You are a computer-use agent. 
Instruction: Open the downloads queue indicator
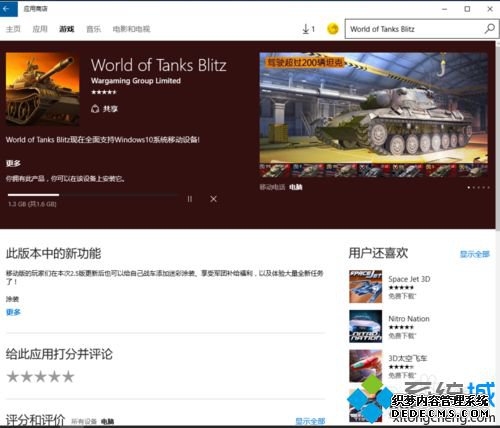308,29
